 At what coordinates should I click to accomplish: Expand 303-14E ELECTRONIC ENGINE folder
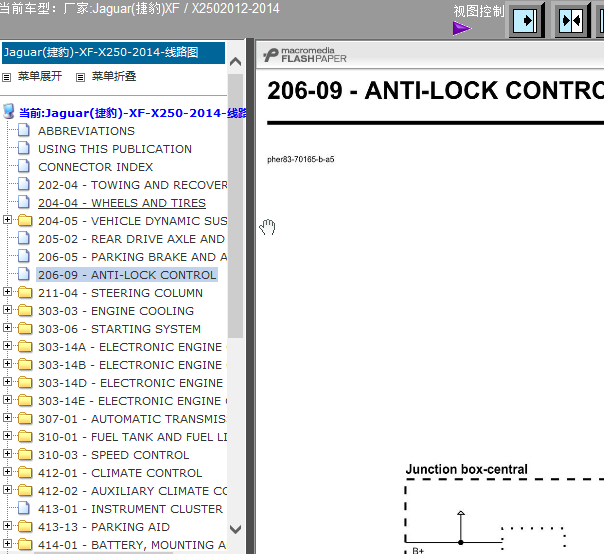(7, 400)
